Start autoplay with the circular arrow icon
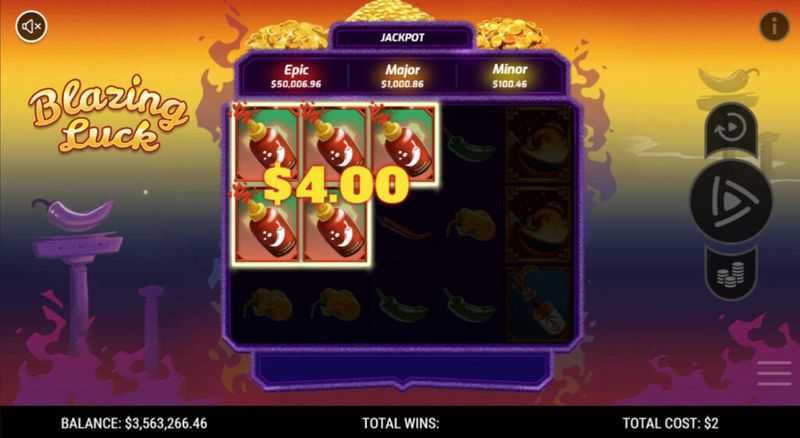This screenshot has height=438, width=800. click(x=731, y=129)
